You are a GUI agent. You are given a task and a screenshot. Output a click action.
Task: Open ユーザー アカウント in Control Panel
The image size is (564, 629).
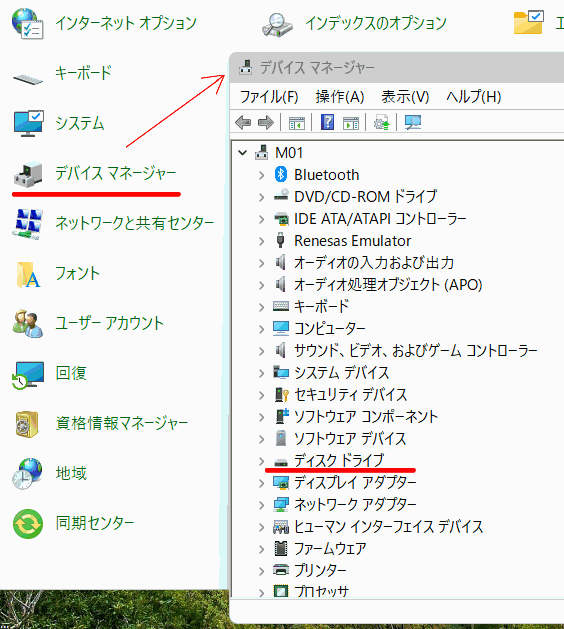pos(110,323)
